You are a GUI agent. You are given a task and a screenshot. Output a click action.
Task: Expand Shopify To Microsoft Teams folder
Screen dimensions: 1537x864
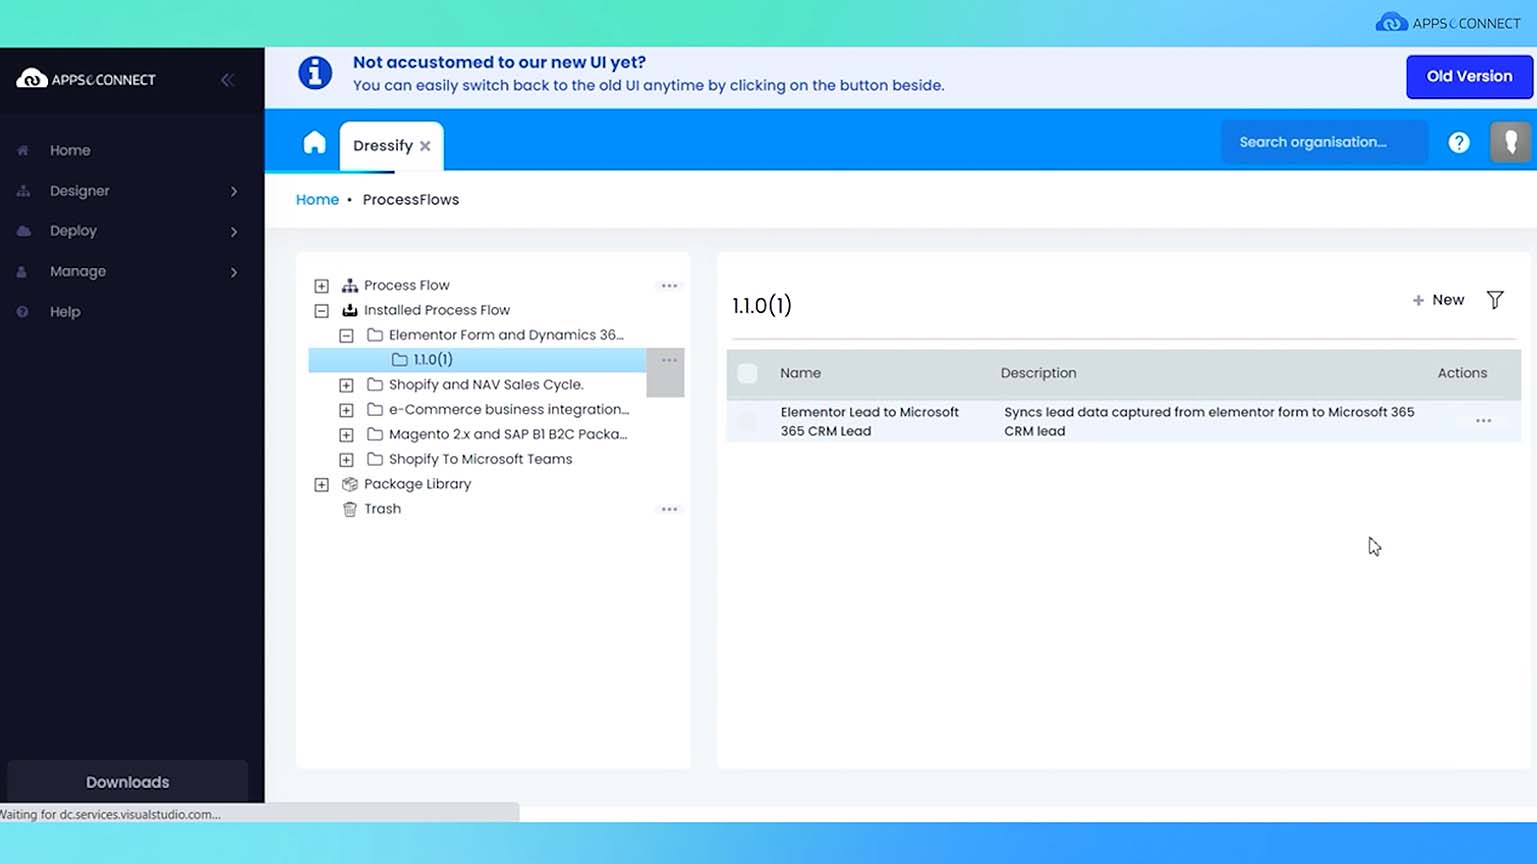point(346,460)
